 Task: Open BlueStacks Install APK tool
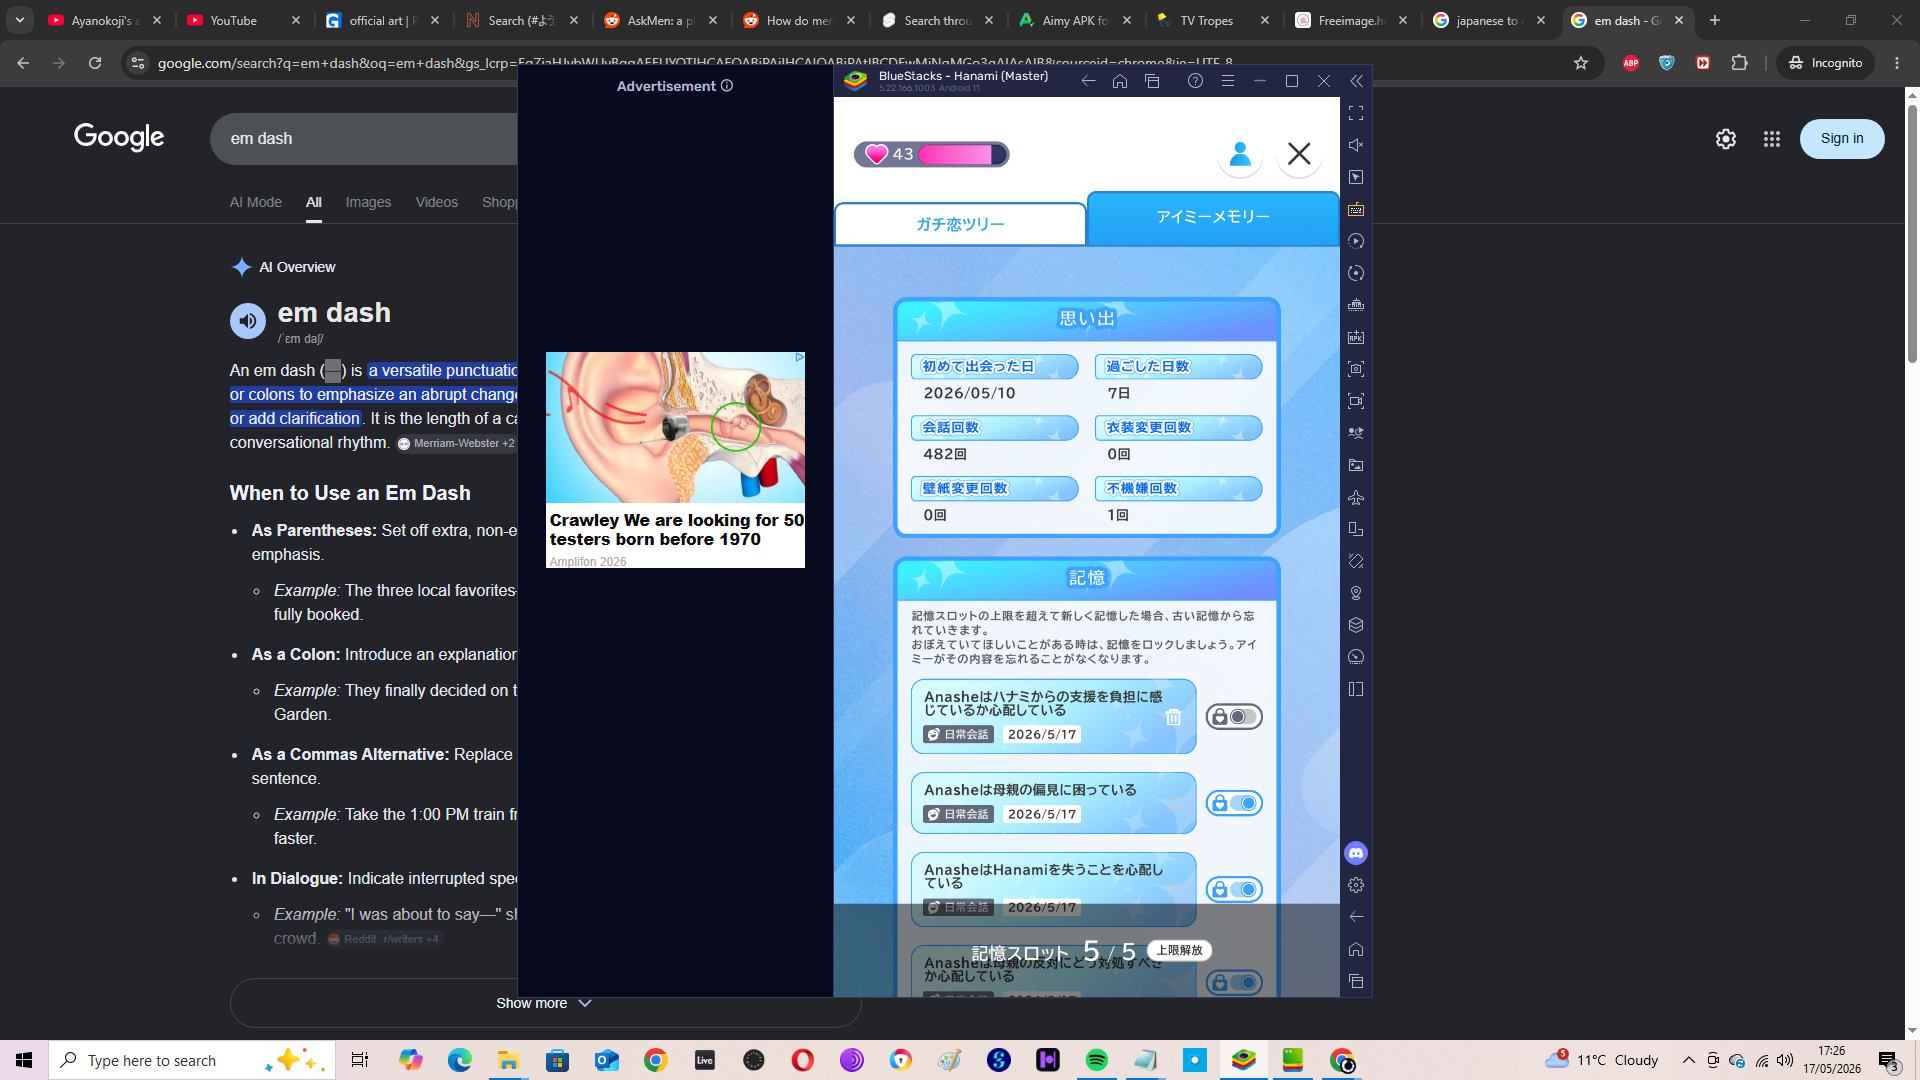point(1356,337)
